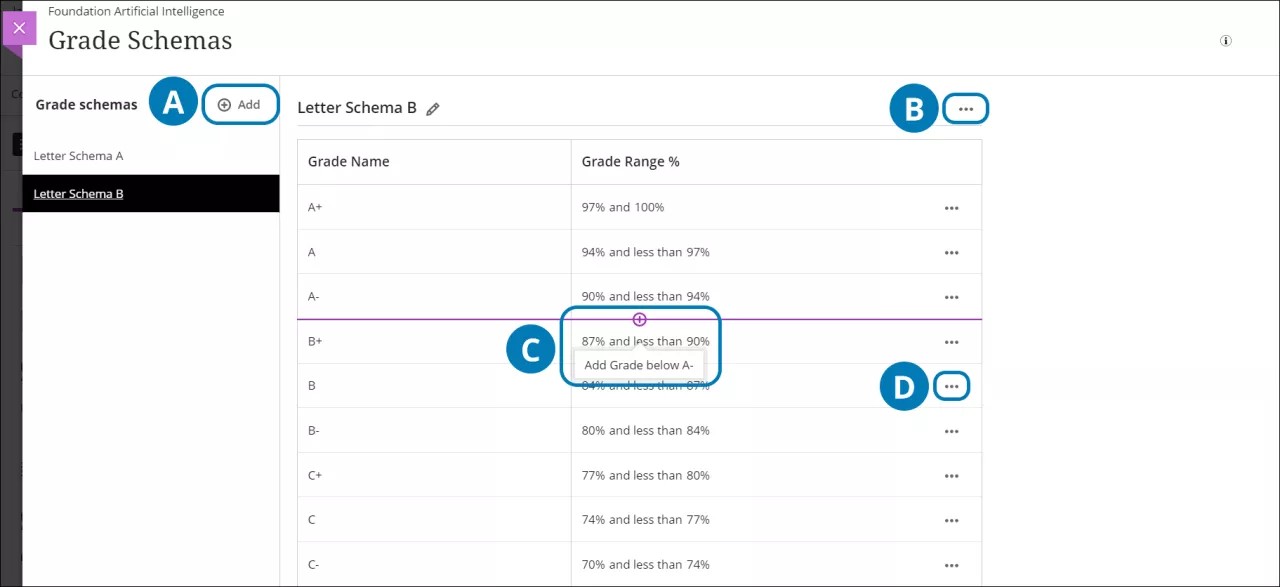
Task: Open the three-dot menu for the C+ row
Action: pyautogui.click(x=951, y=476)
